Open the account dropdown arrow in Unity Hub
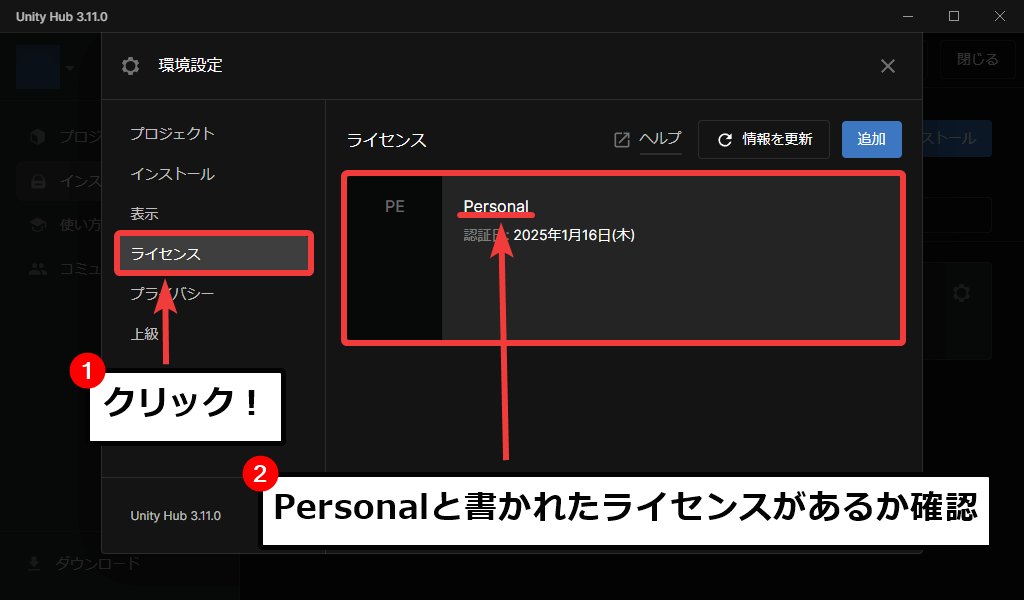Image resolution: width=1024 pixels, height=600 pixels. click(70, 68)
